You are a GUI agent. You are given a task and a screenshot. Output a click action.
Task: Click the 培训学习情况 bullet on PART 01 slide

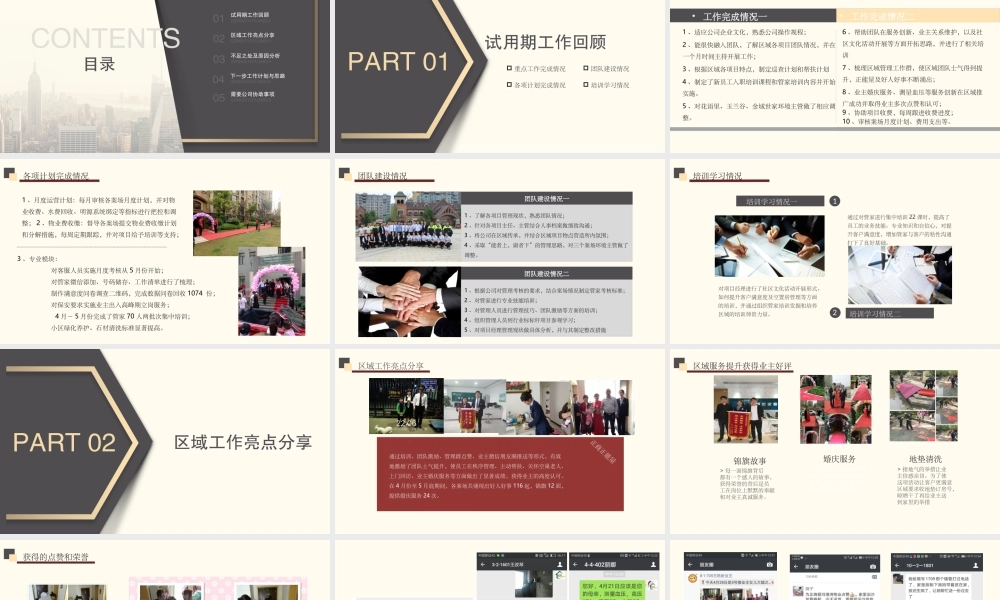click(x=607, y=85)
